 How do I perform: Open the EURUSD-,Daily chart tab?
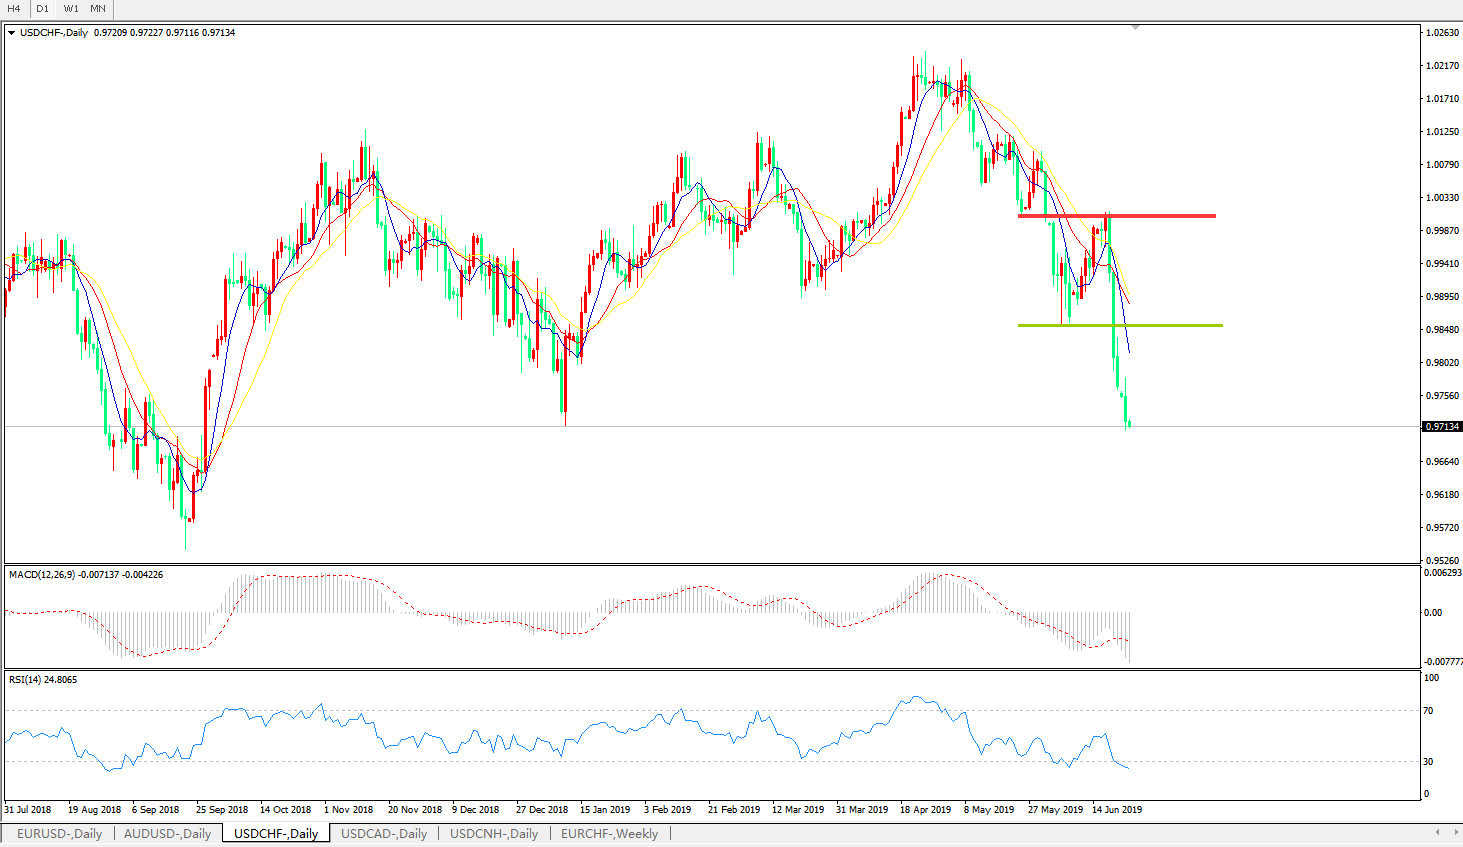coord(59,833)
